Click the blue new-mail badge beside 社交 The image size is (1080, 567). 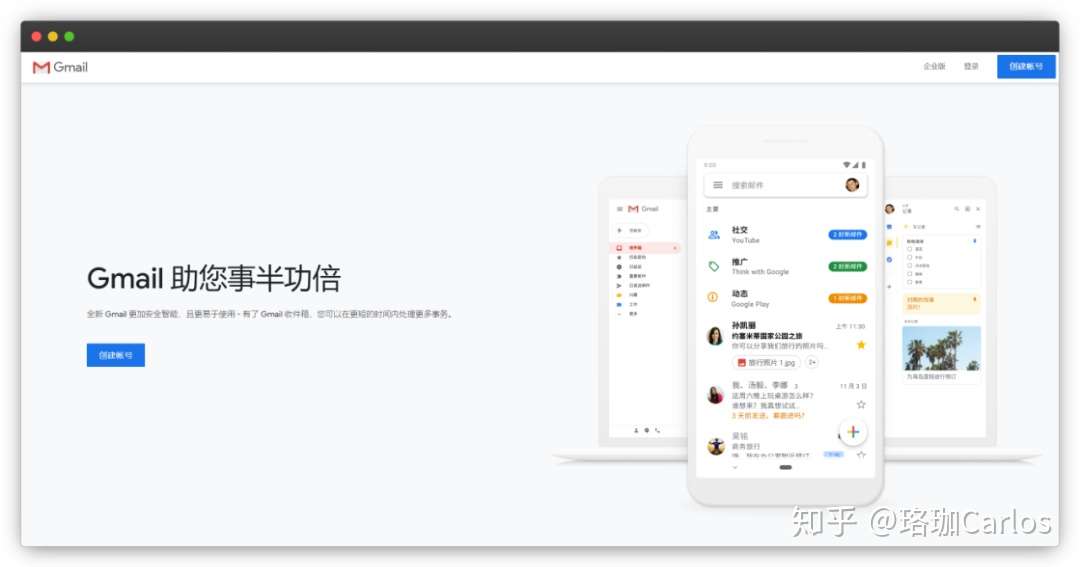[847, 234]
